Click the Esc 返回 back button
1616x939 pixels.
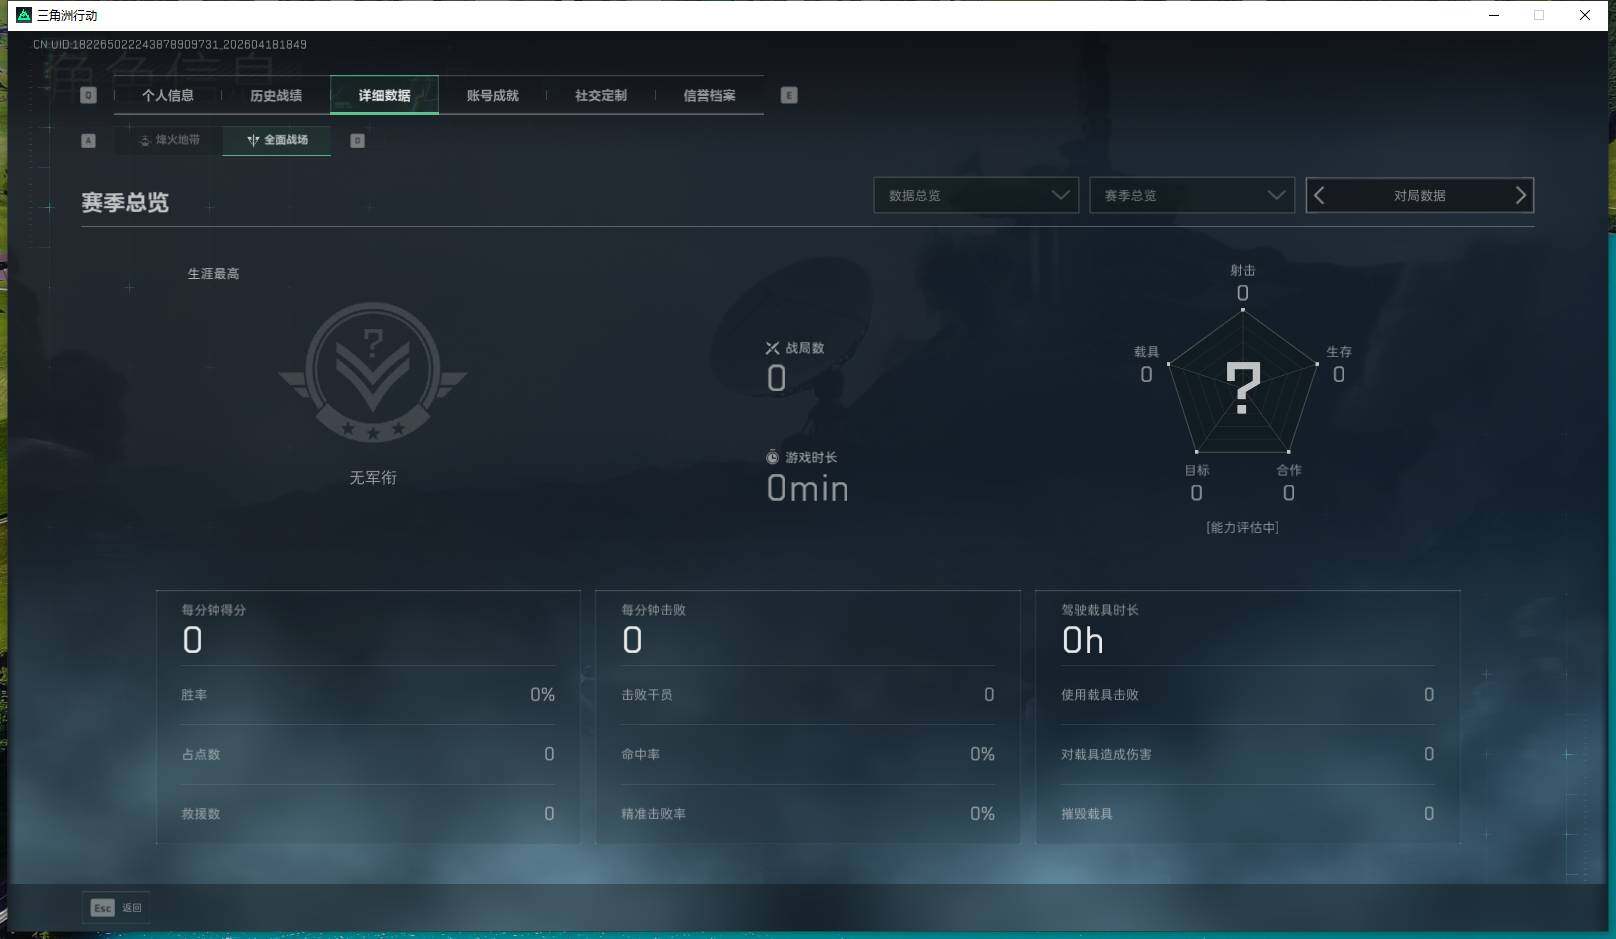[x=116, y=908]
